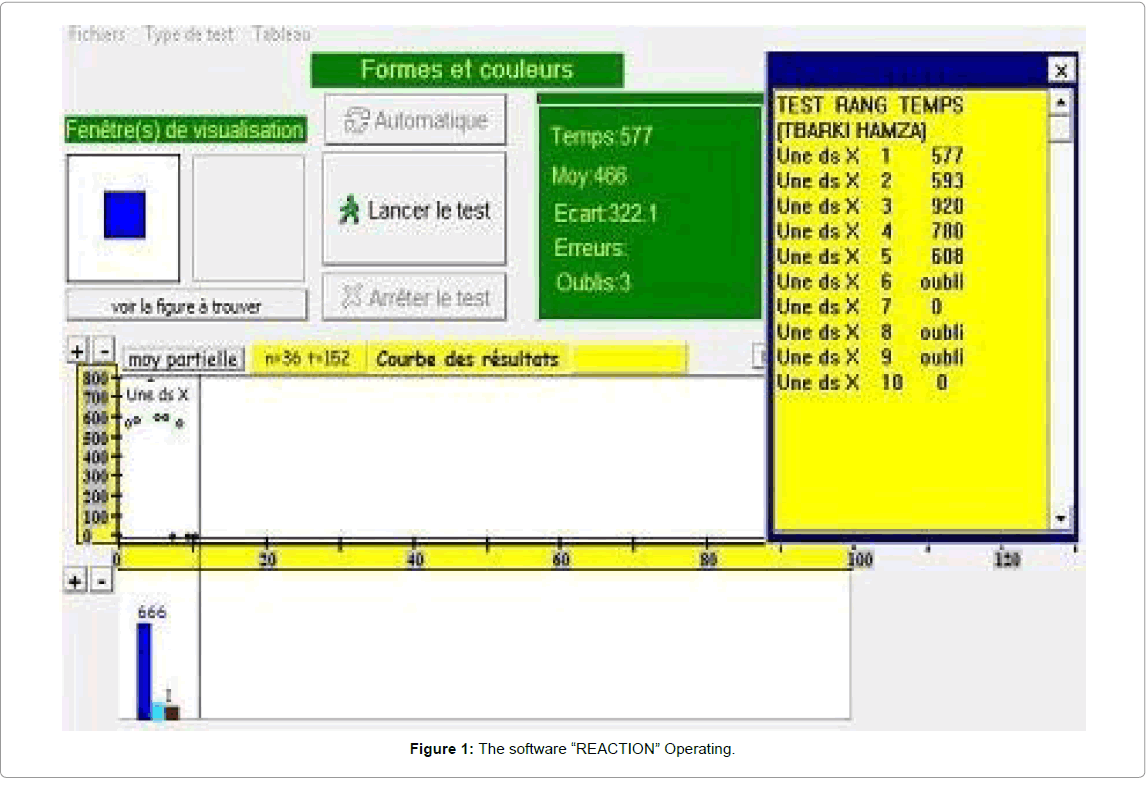Click the blue square in visualization window
This screenshot has width=1148, height=790.
pos(125,215)
